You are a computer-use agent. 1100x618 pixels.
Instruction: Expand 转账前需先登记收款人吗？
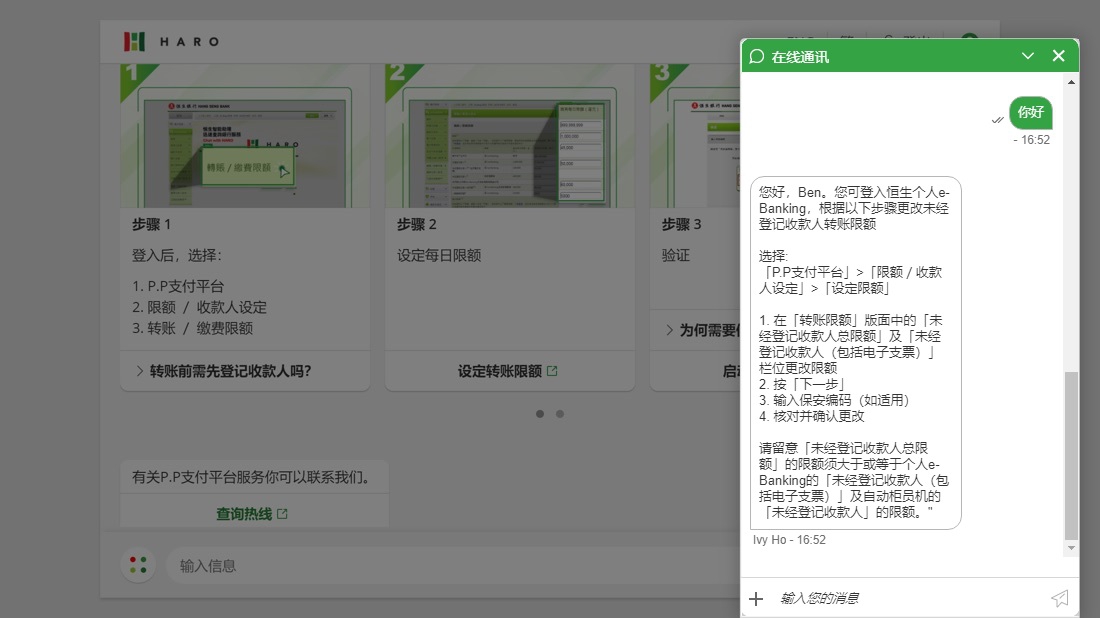(223, 371)
